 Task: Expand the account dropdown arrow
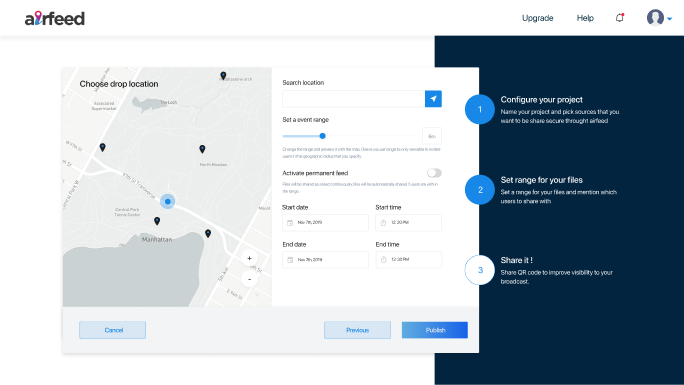670,19
